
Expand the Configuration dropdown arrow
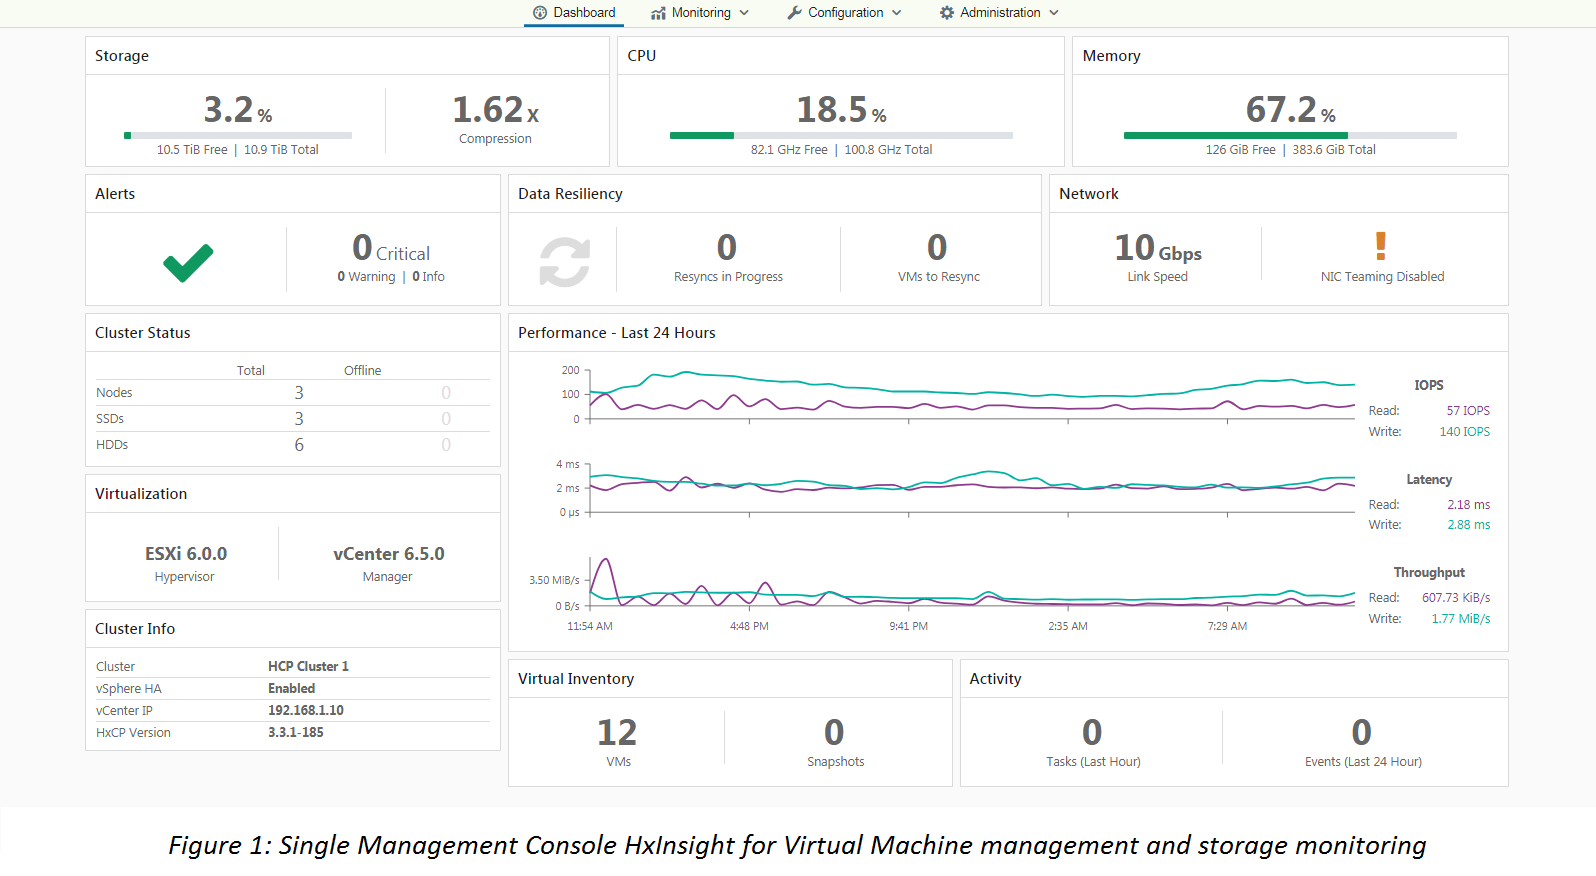897,13
